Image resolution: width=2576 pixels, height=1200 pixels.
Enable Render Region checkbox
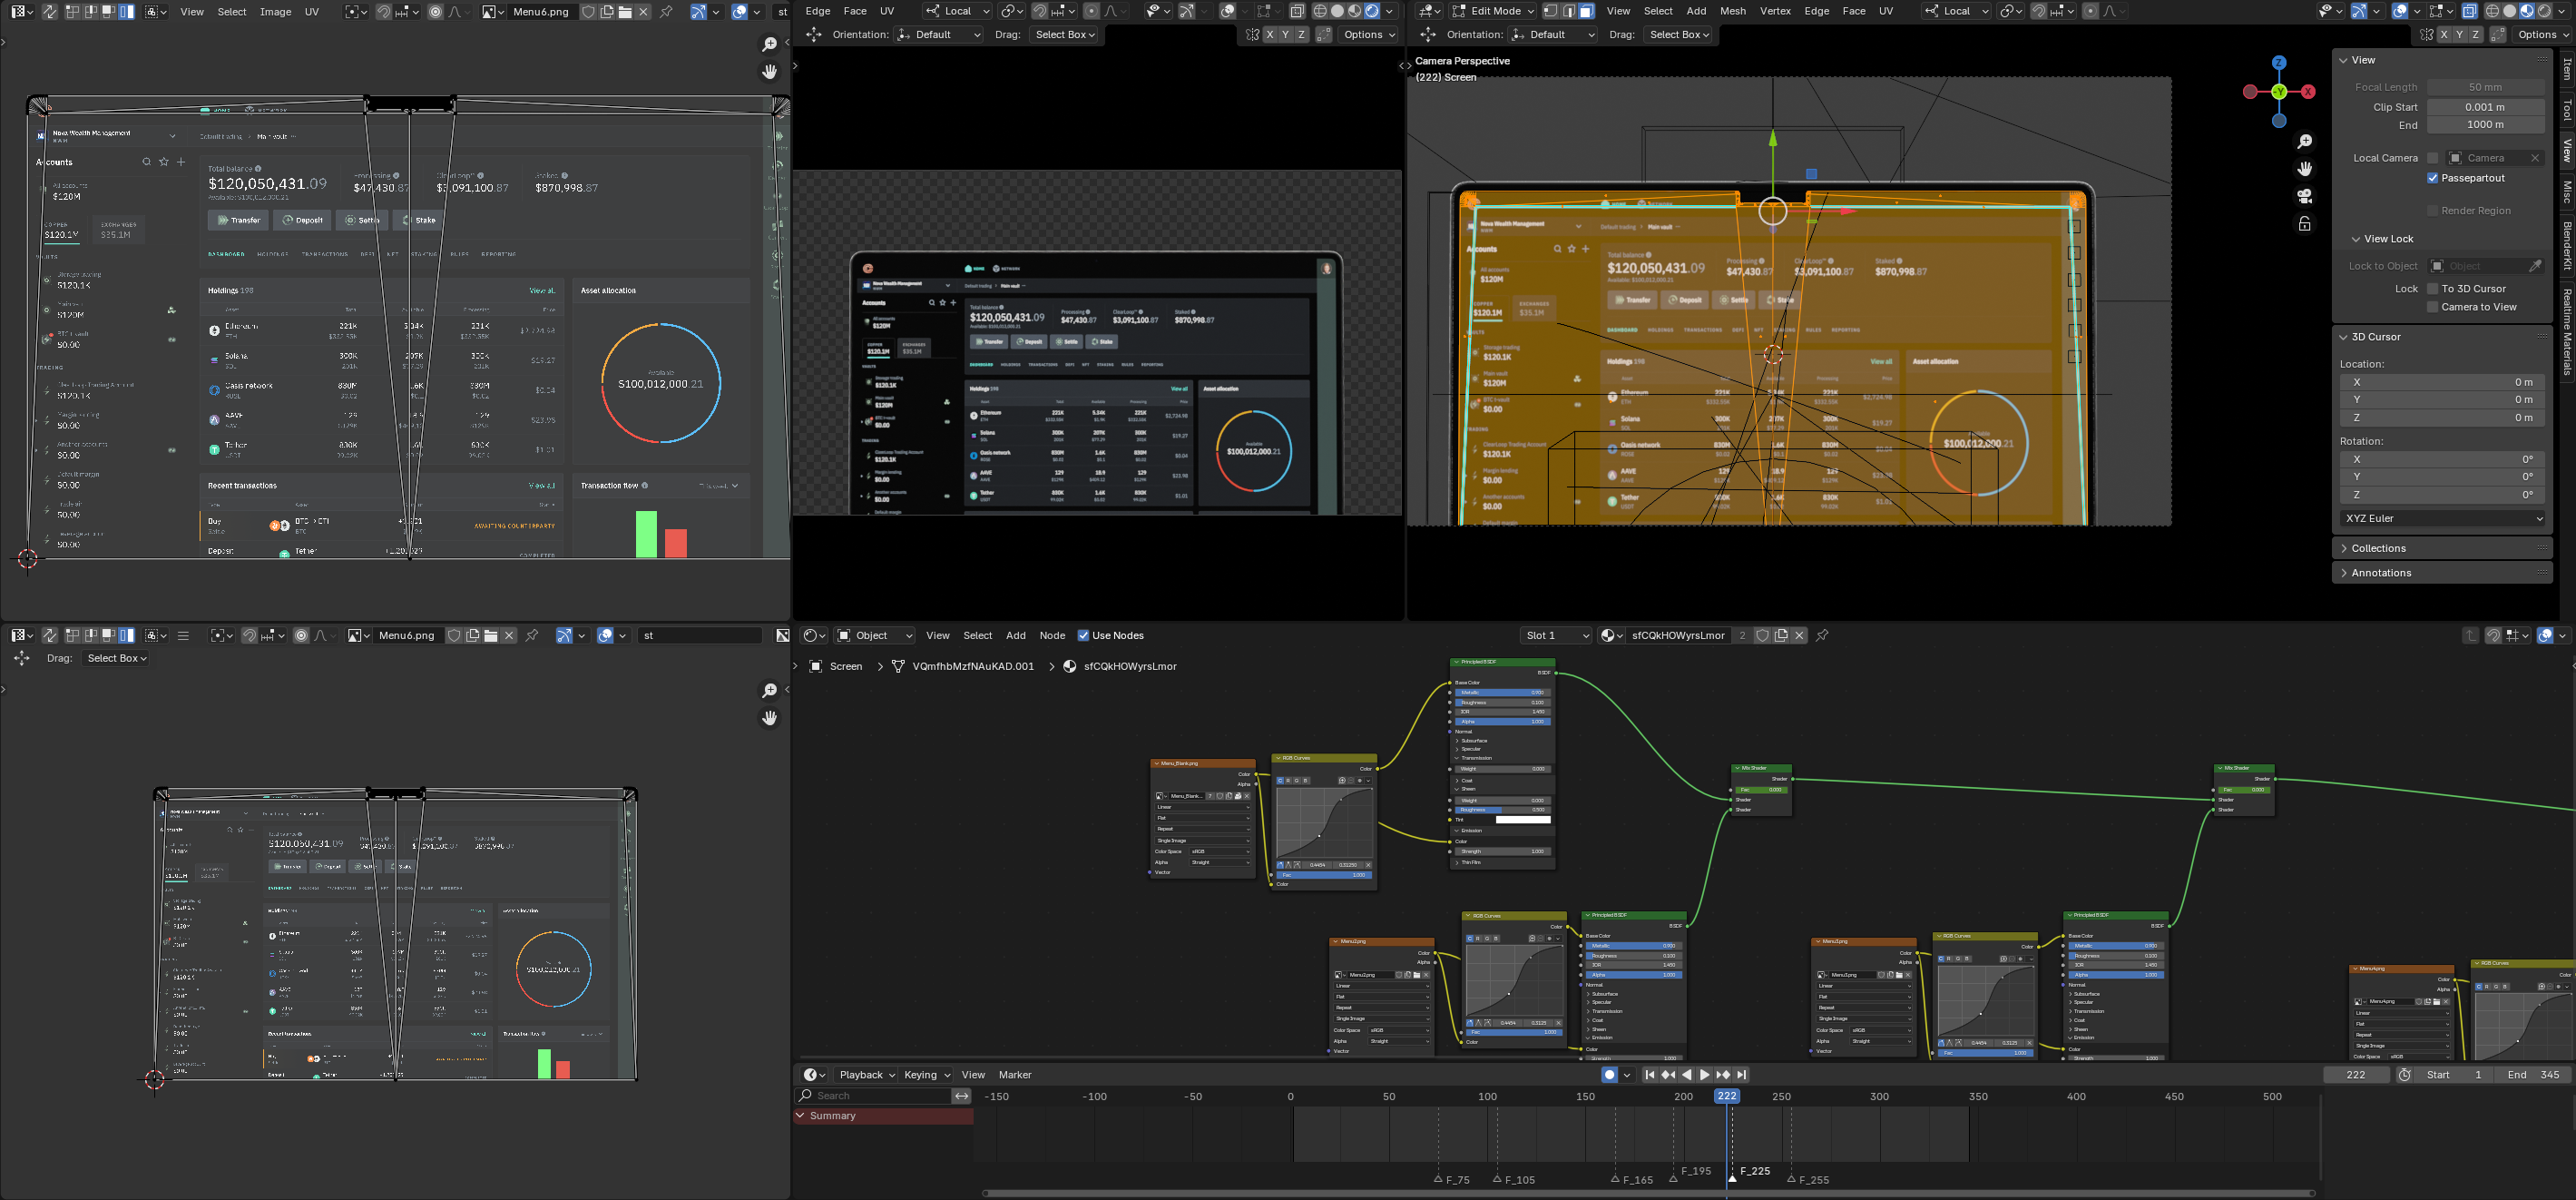click(x=2433, y=210)
